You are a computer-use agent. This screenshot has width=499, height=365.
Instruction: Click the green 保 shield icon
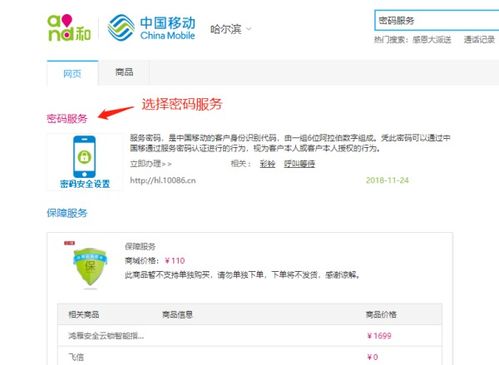90,267
